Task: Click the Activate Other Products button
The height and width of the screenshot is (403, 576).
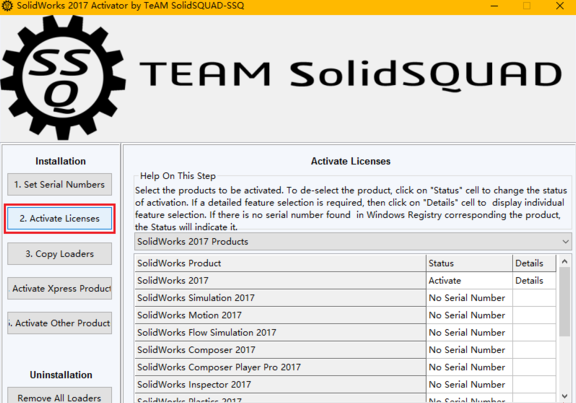Action: 60,323
